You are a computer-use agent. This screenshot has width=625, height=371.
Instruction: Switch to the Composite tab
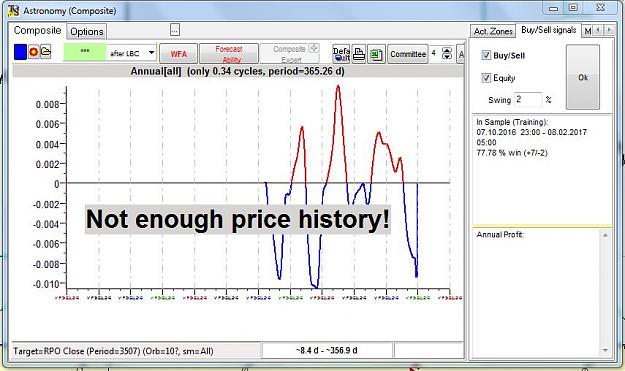[x=37, y=30]
